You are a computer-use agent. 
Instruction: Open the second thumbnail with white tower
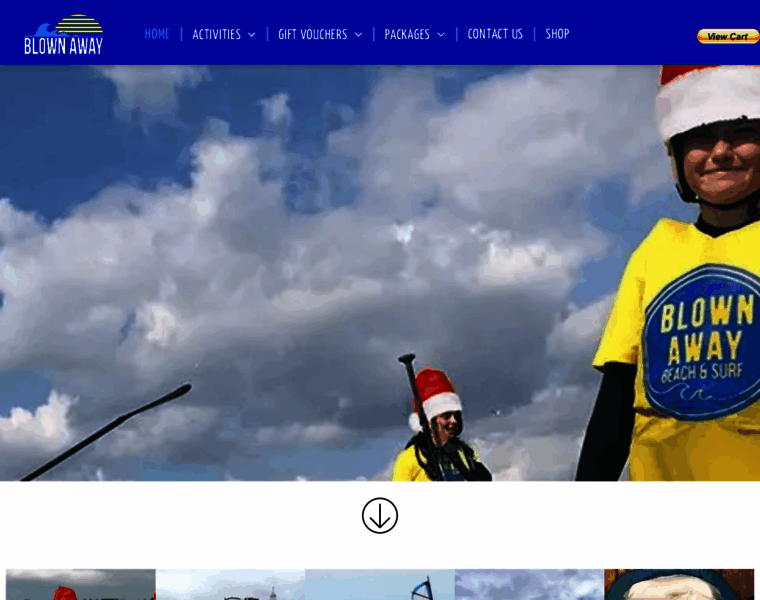[x=230, y=584]
